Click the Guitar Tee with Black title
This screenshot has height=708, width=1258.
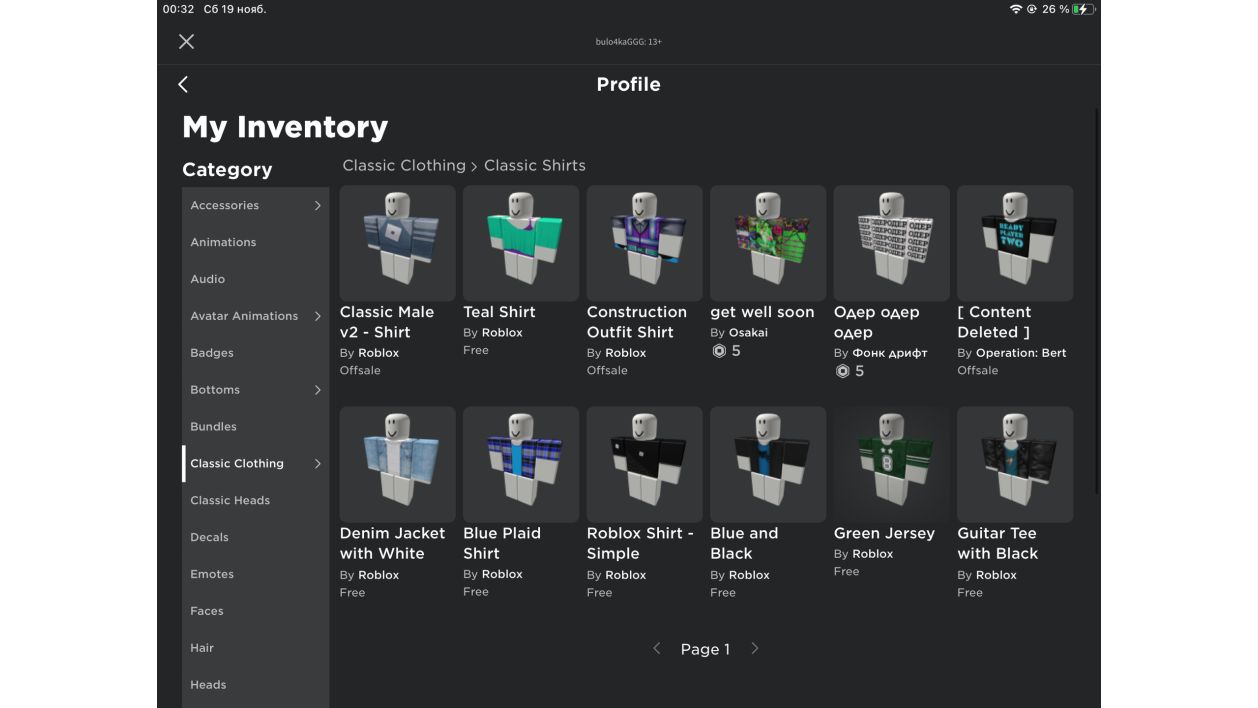click(997, 543)
